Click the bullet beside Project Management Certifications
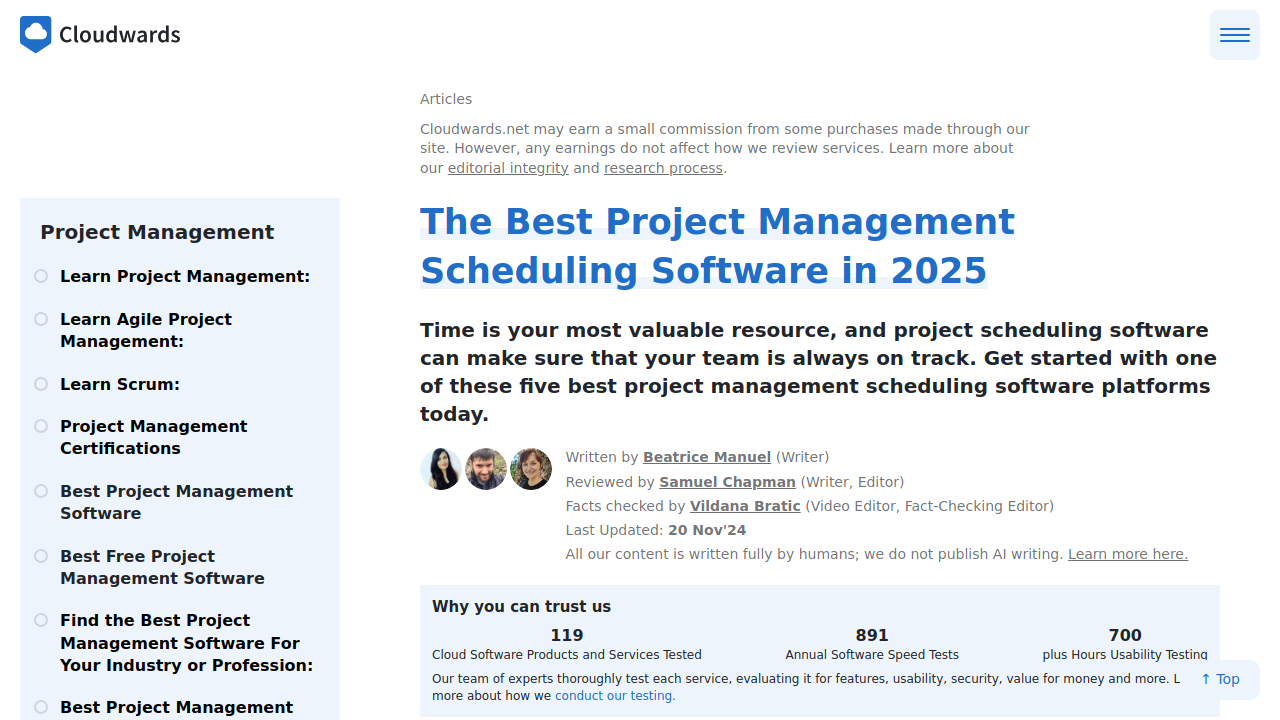This screenshot has height=720, width=1280. click(x=41, y=426)
